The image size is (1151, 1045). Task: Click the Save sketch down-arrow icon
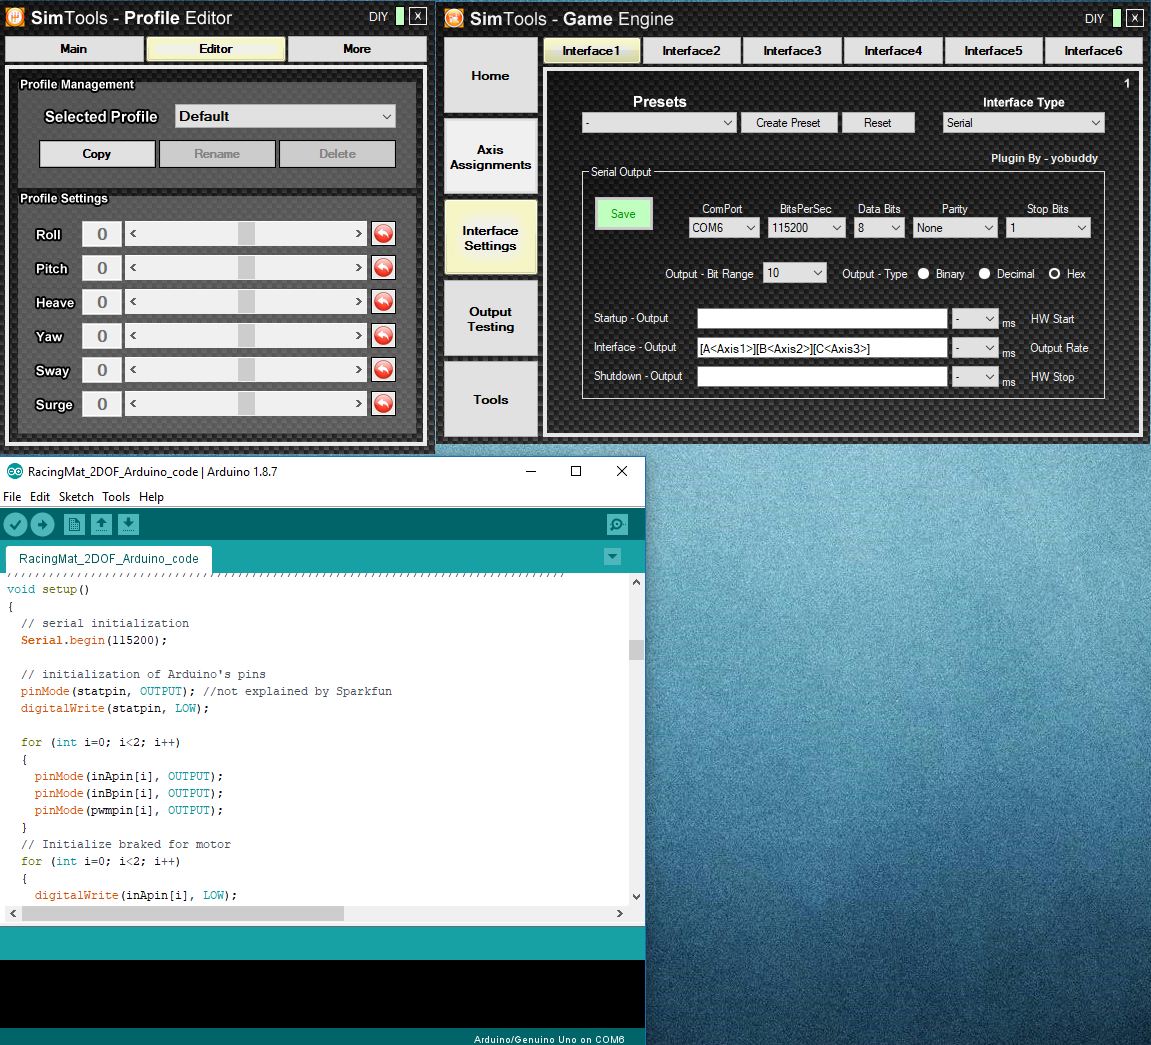click(128, 524)
